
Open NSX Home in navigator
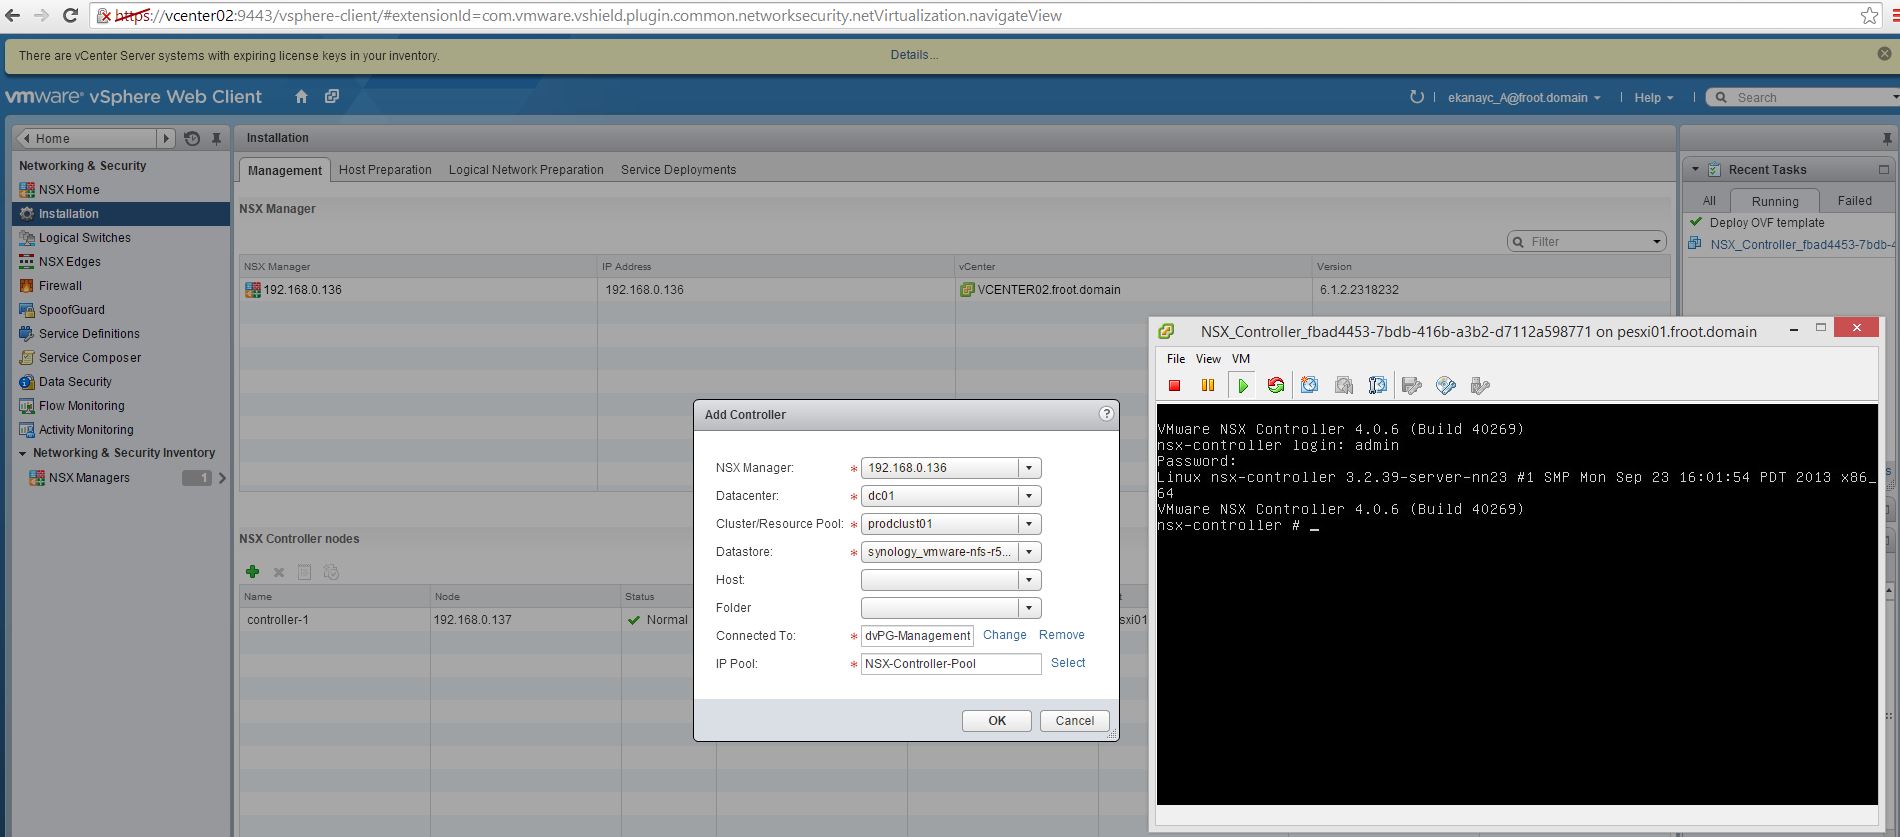coord(69,190)
